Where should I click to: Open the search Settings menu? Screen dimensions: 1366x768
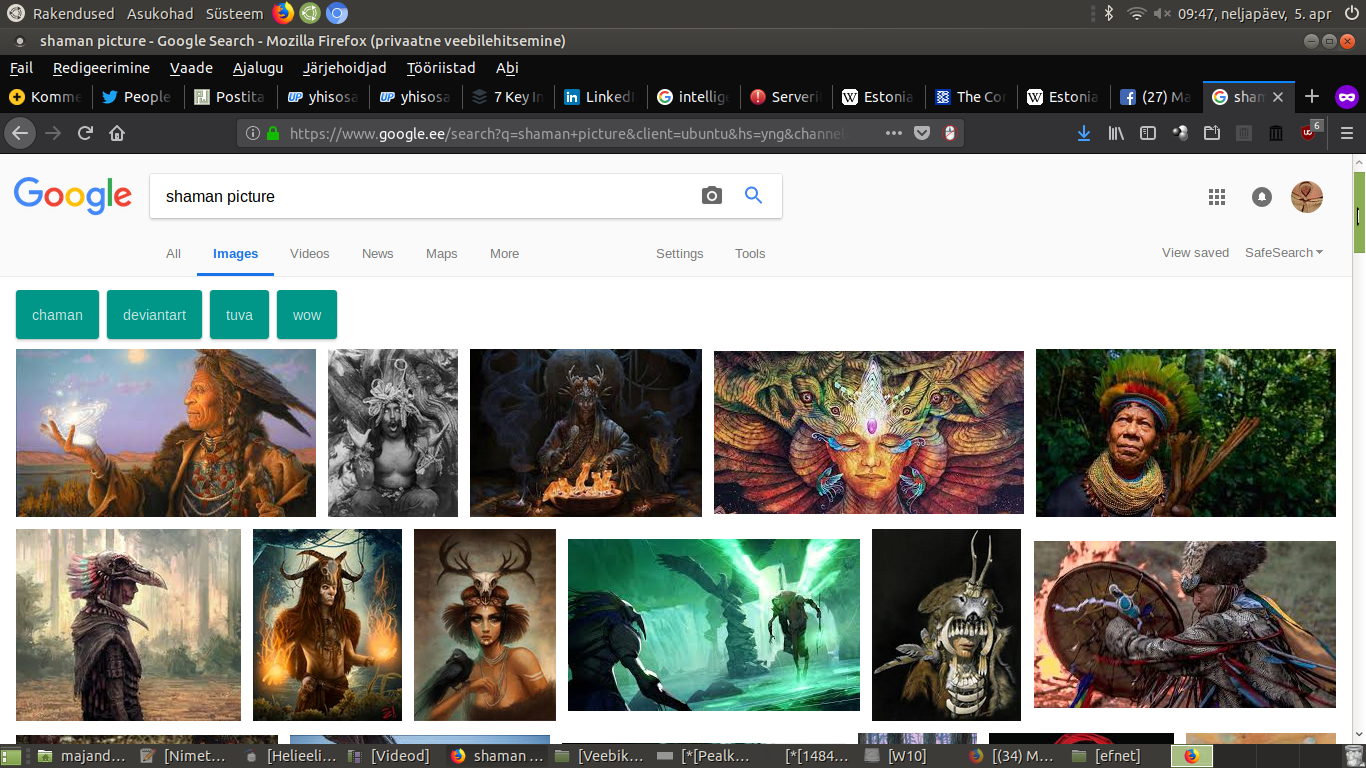[x=680, y=254]
